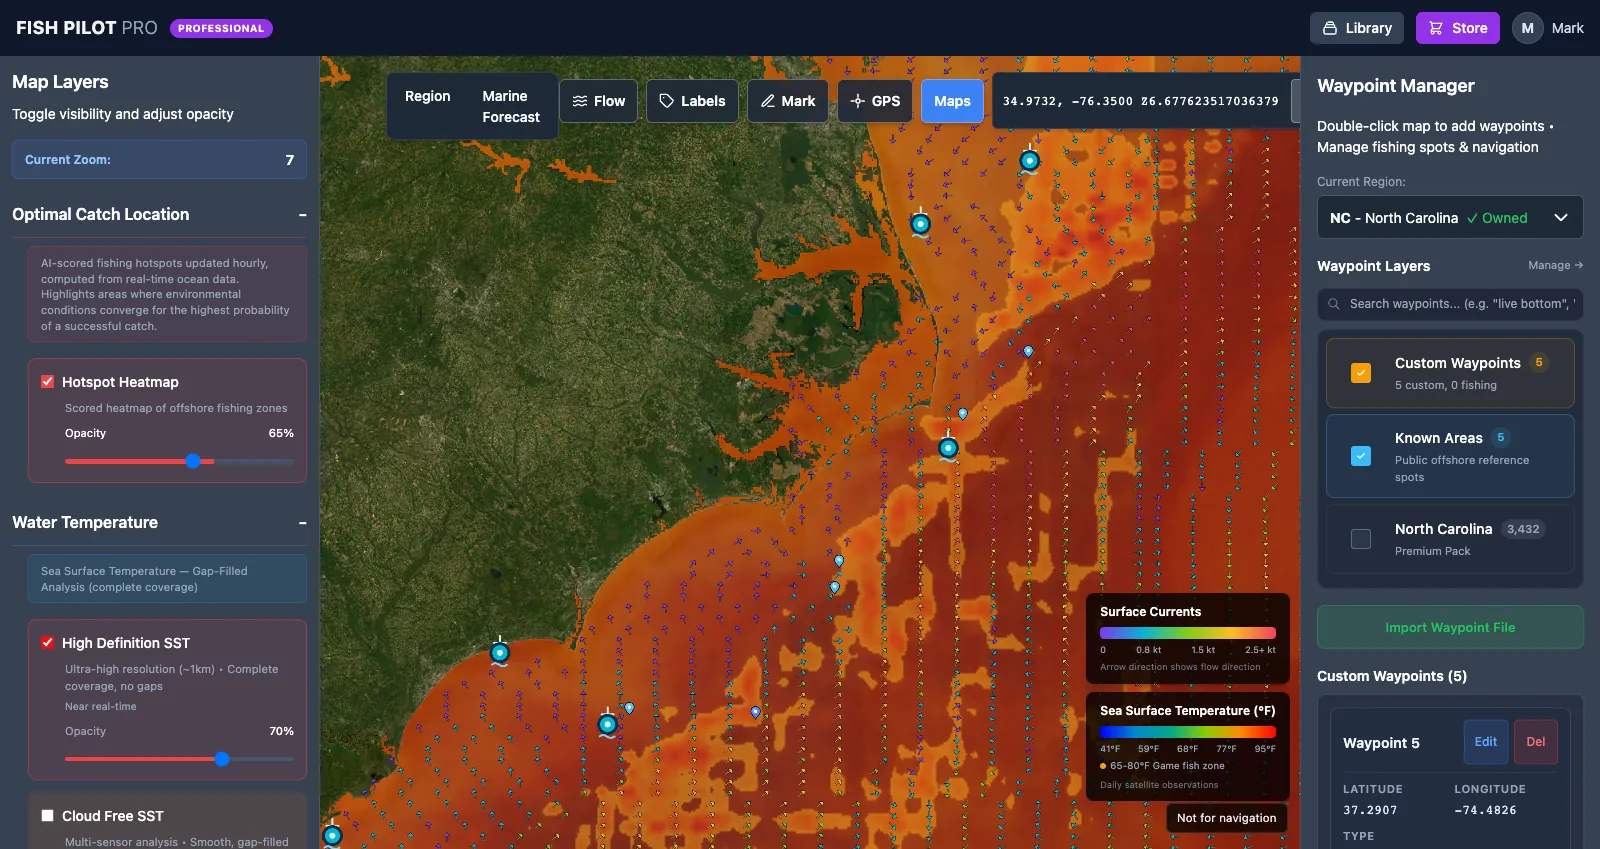Click the Manage waypoint layers link
Viewport: 1600px width, 849px height.
coord(1555,265)
